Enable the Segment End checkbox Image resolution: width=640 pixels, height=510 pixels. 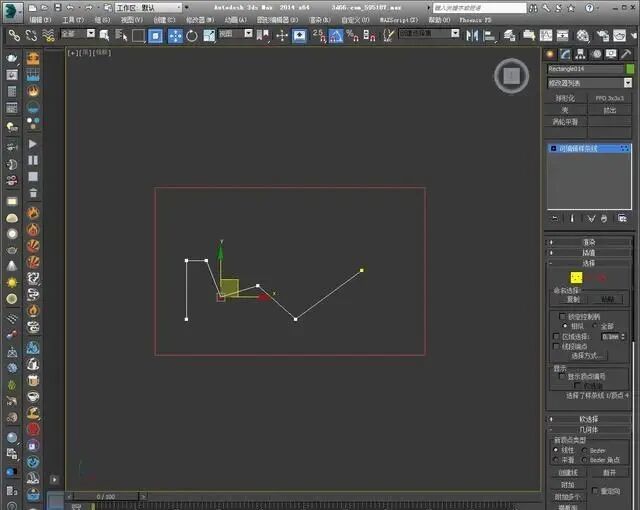[556, 346]
